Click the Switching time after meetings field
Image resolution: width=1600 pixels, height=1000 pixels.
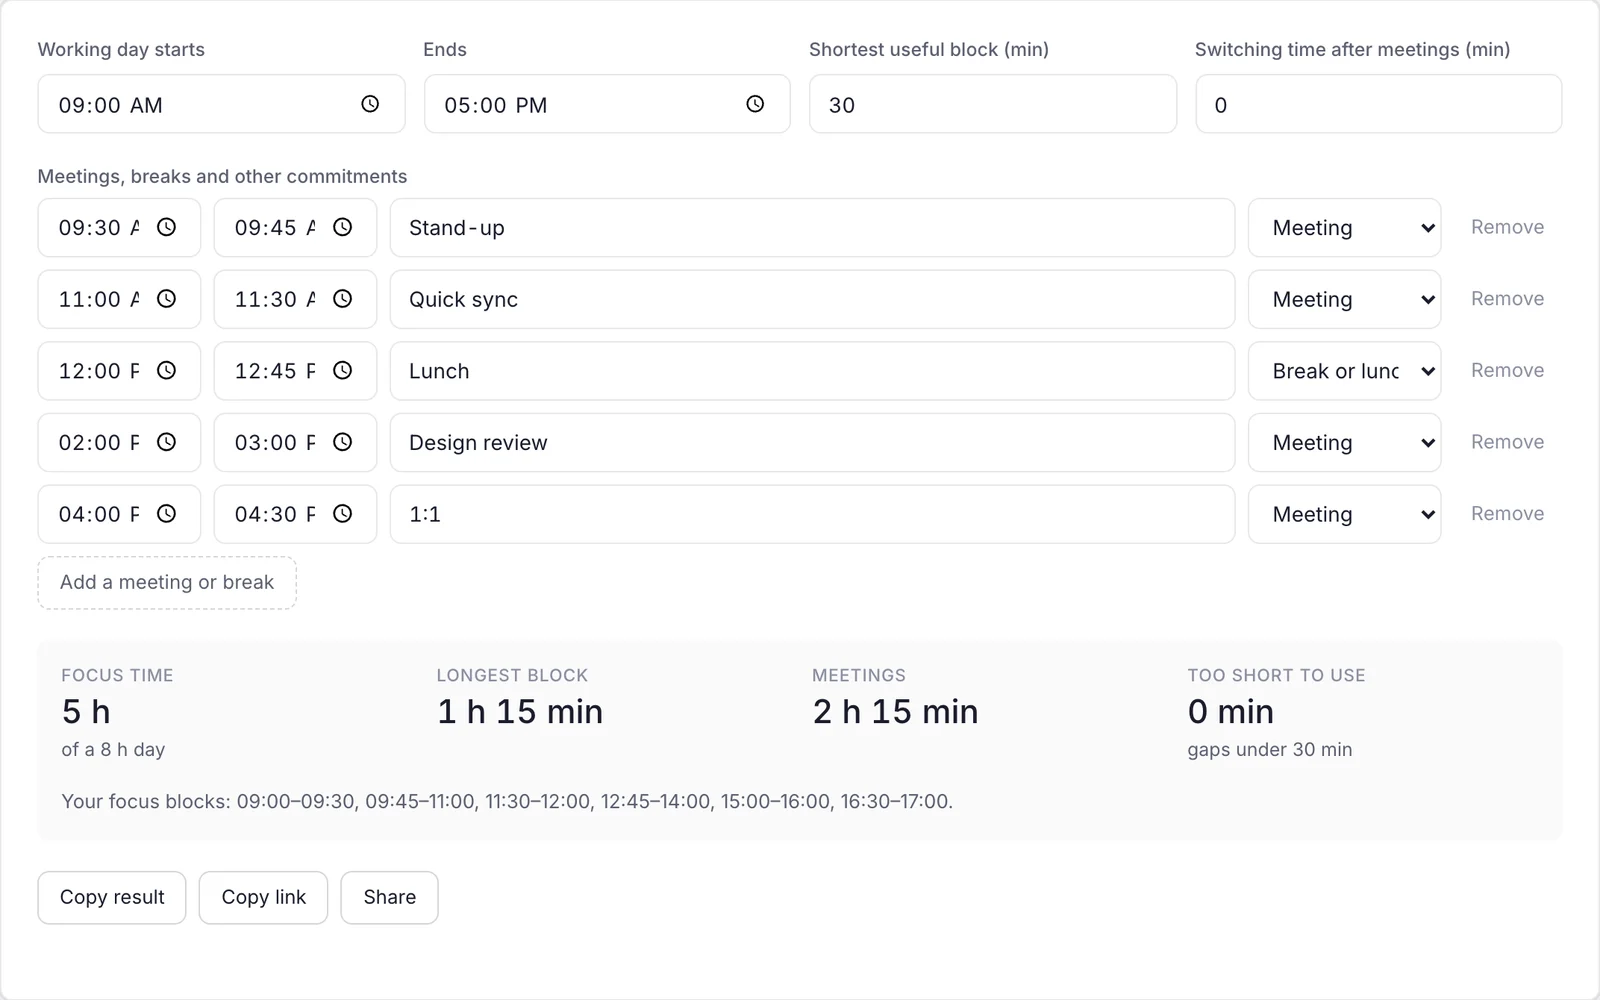[1379, 104]
